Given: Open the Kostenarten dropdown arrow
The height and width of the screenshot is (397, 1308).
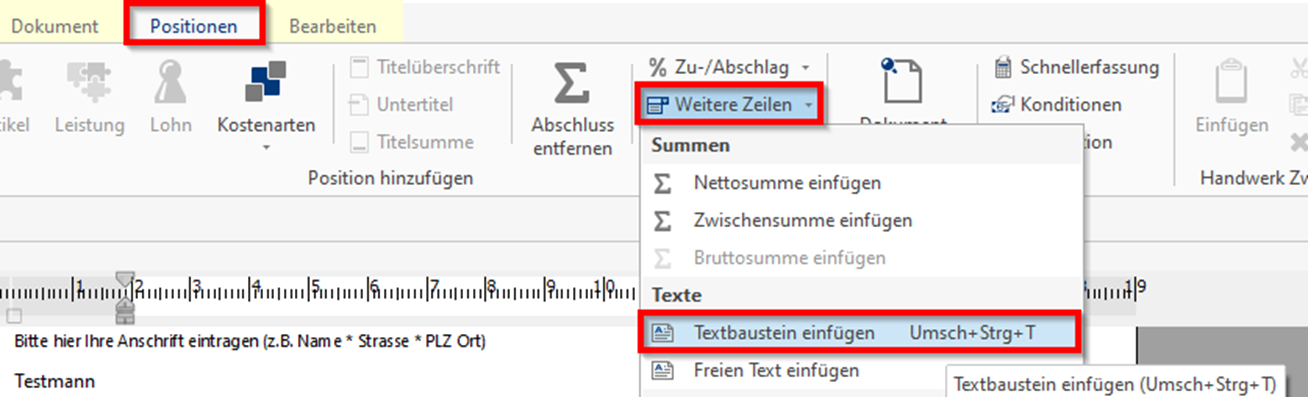Looking at the screenshot, I should pyautogui.click(x=266, y=148).
